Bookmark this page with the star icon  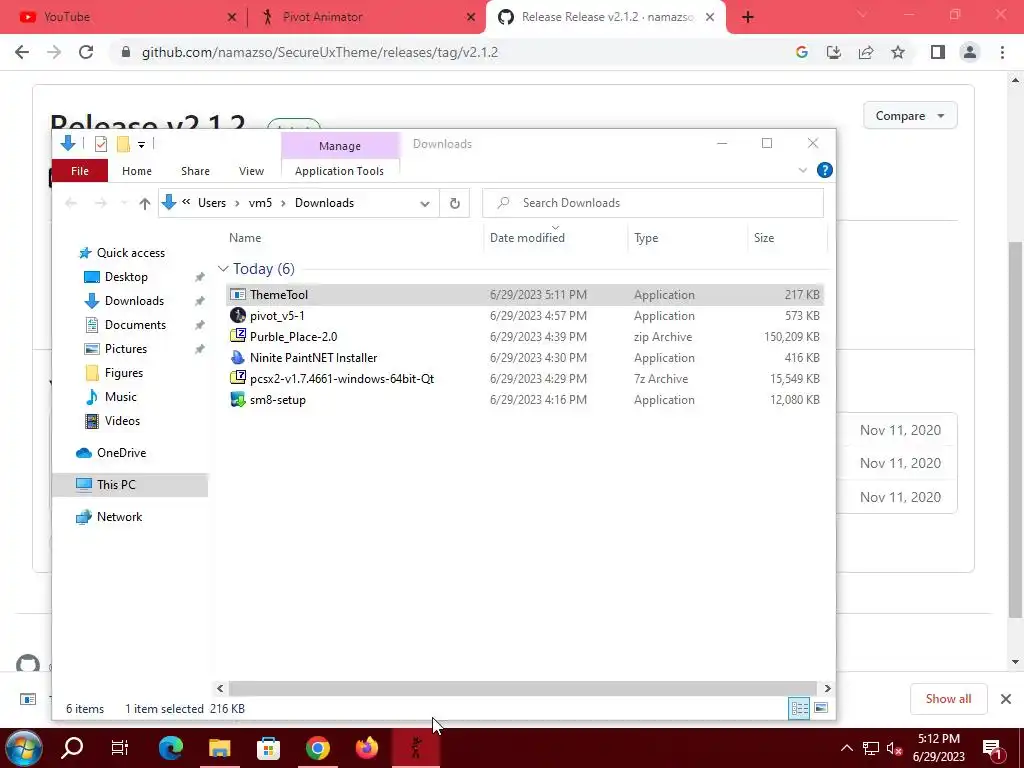click(898, 52)
